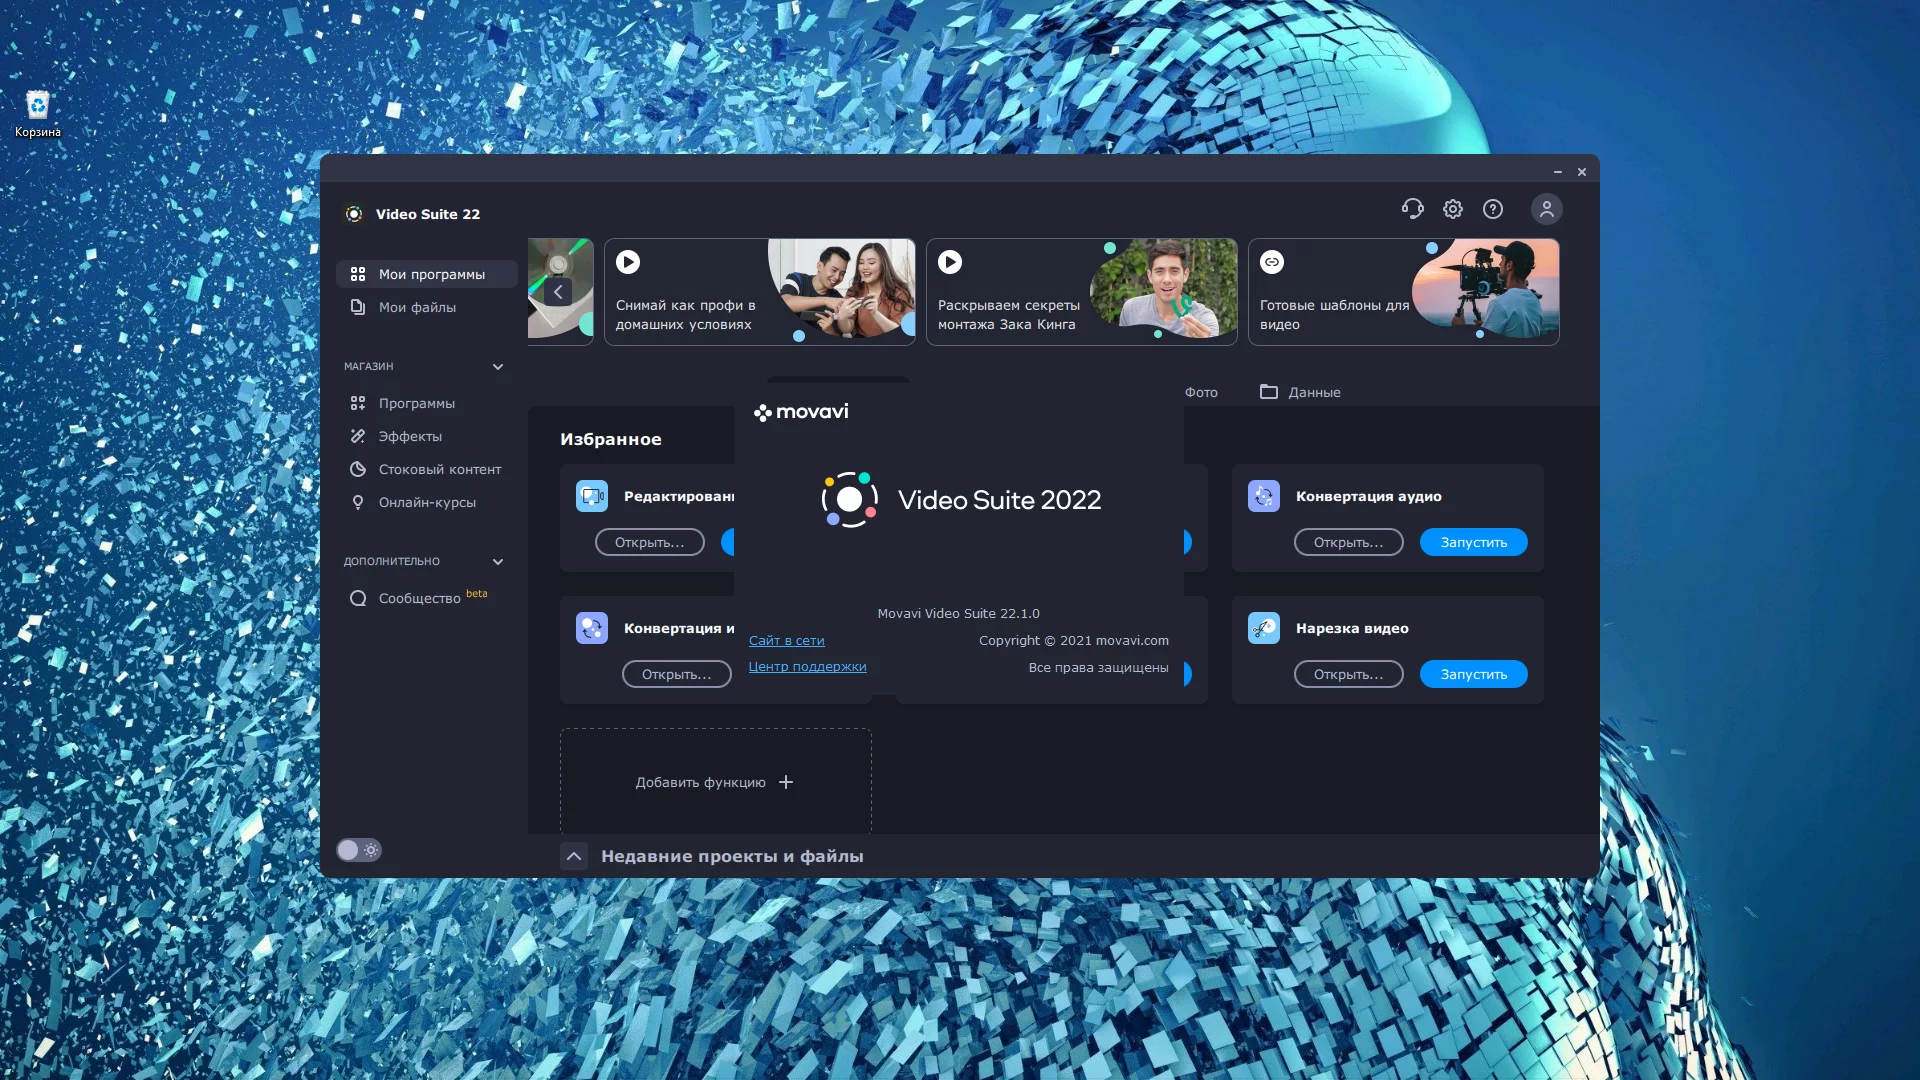Open 'Готовые шаблоны для видео' banner card
This screenshot has height=1080, width=1920.
(1404, 292)
